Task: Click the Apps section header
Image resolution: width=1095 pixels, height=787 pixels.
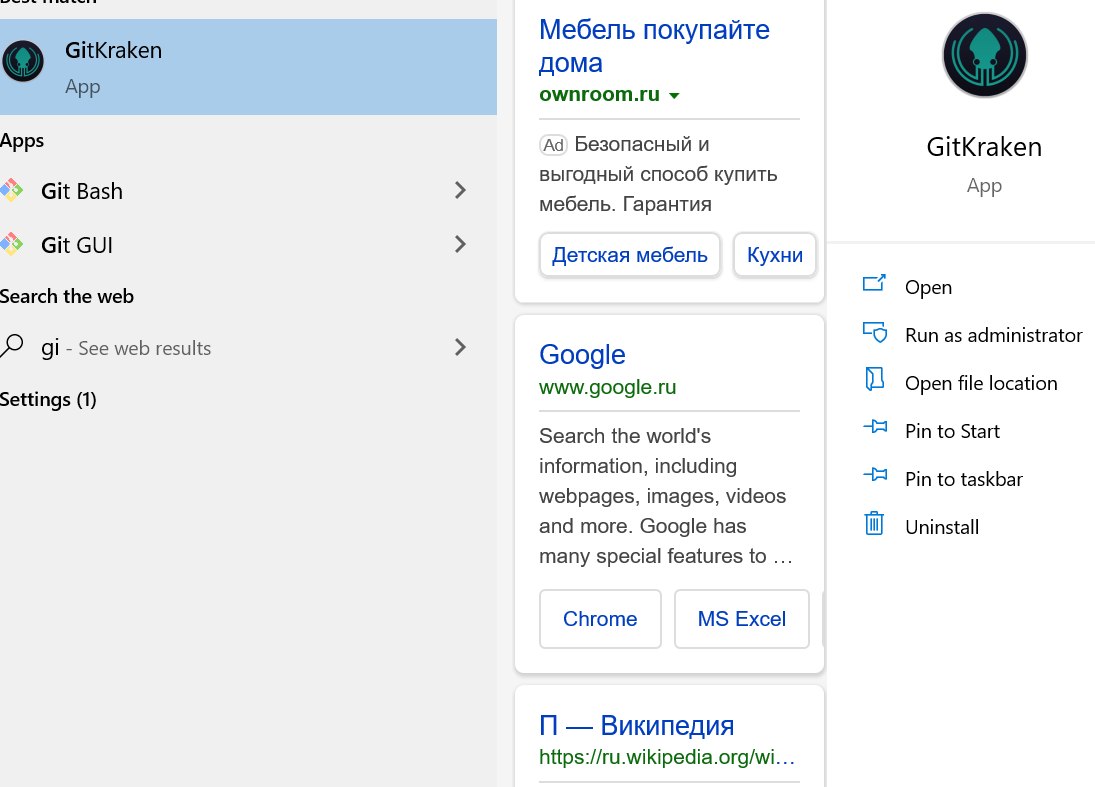Action: tap(22, 141)
